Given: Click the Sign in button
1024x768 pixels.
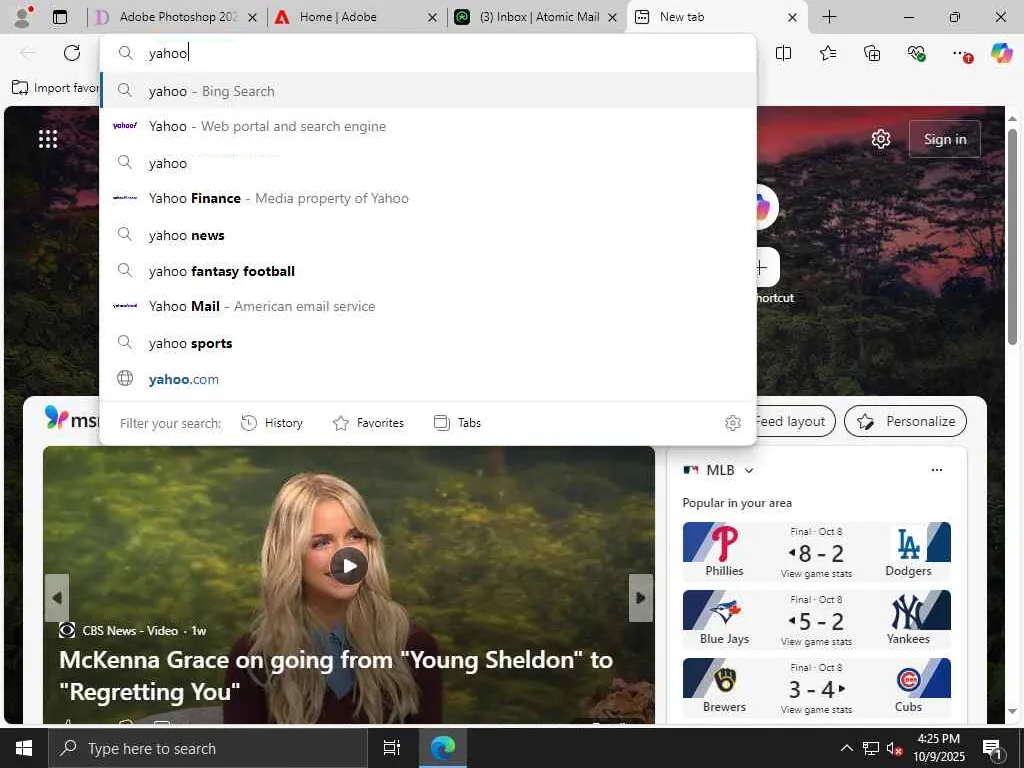Looking at the screenshot, I should click(944, 139).
